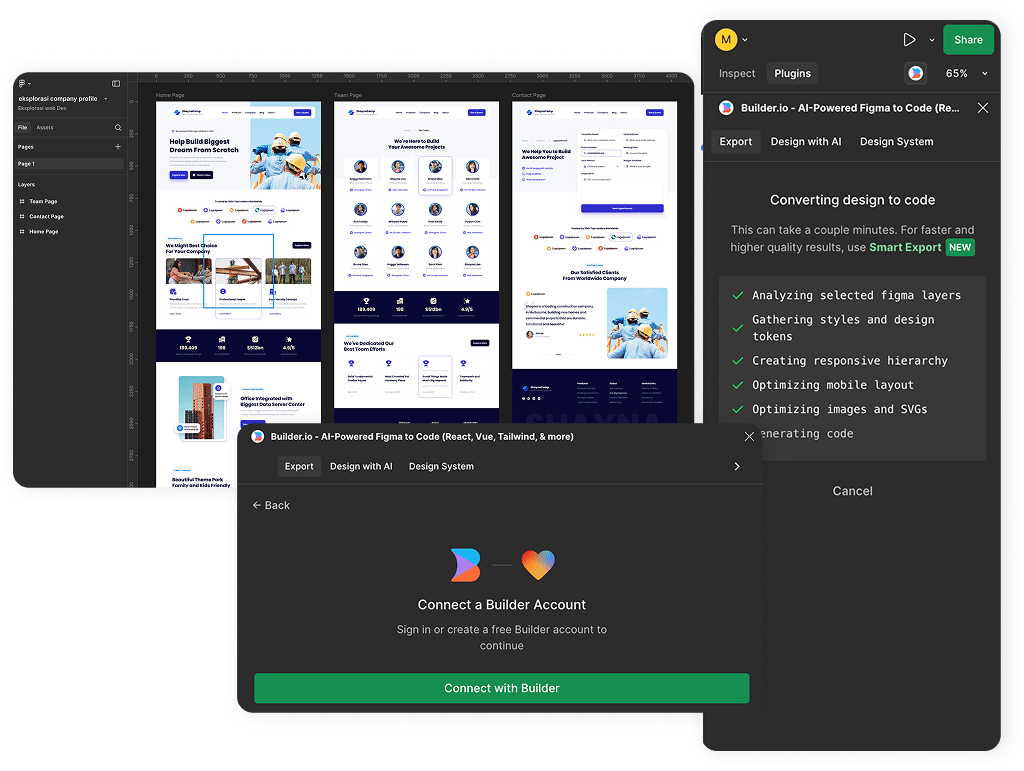Image resolution: width=1024 pixels, height=771 pixels.
Task: Click 'Optimizing images and SVGs' step
Action: pyautogui.click(x=839, y=409)
